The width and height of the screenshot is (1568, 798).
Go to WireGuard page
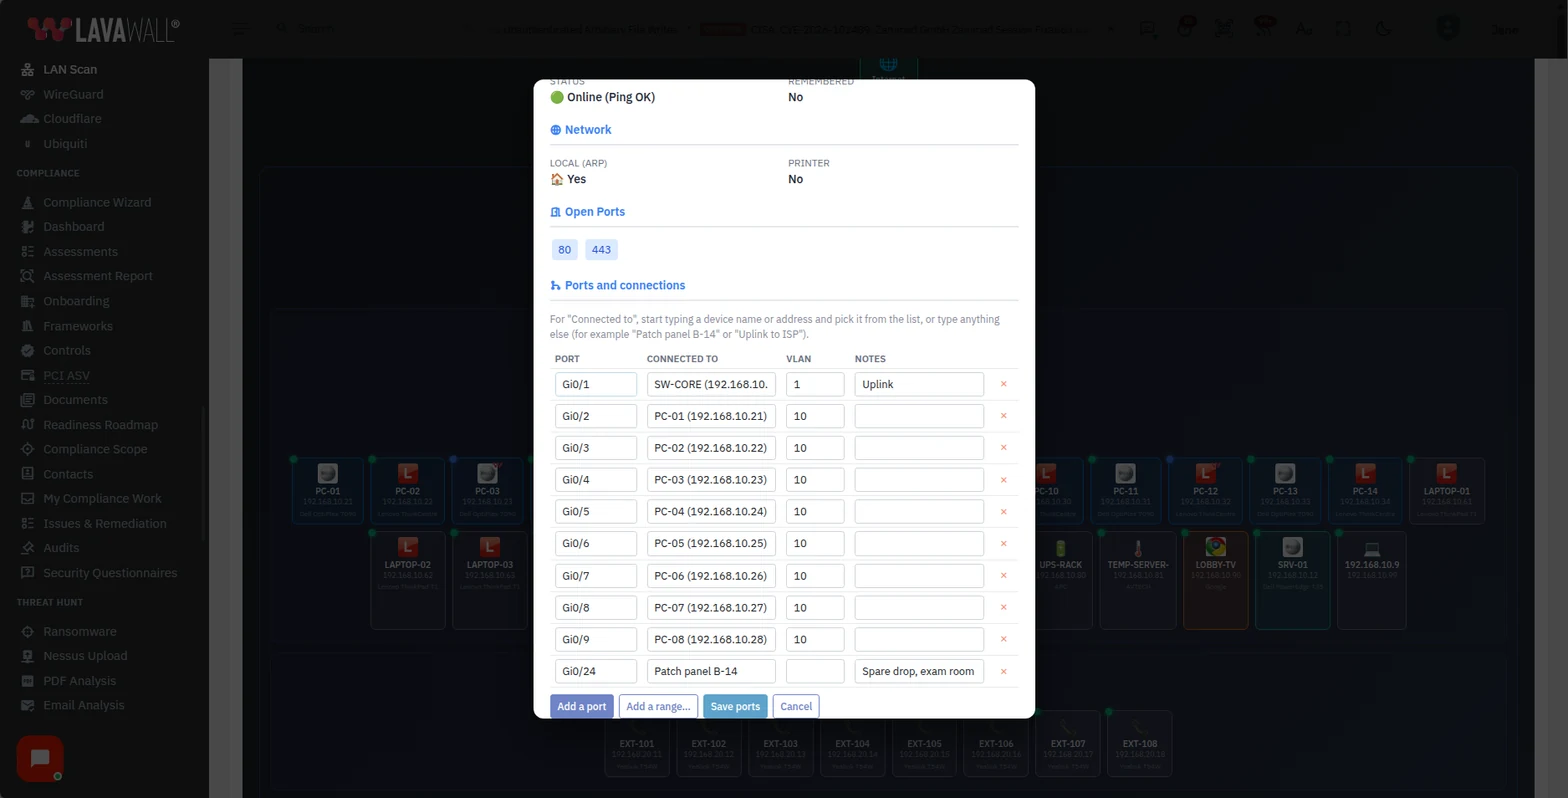pos(73,94)
